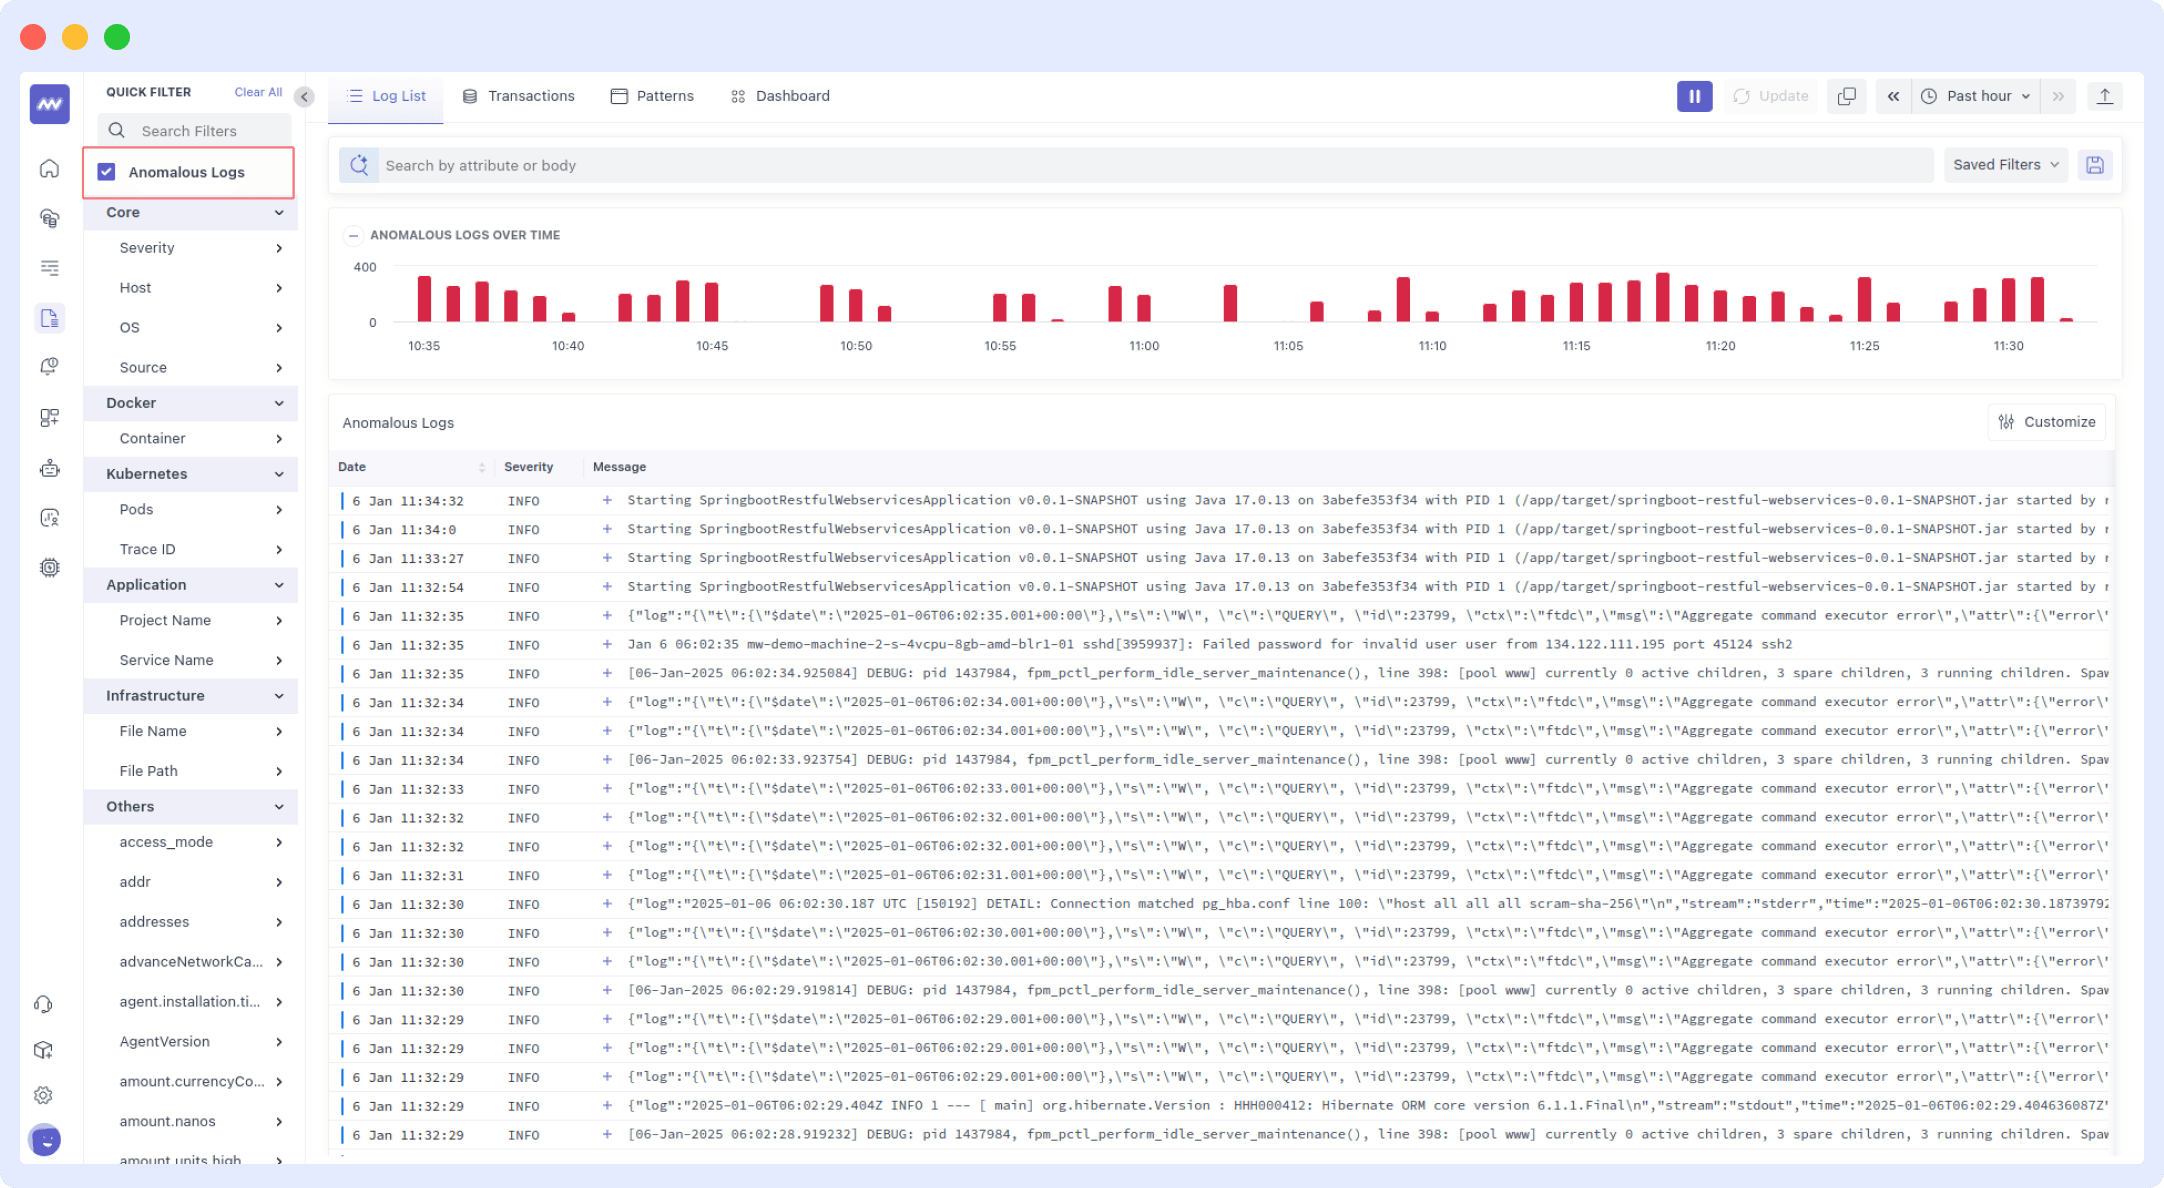Click the Clear All link in Quick Filter

pos(257,91)
